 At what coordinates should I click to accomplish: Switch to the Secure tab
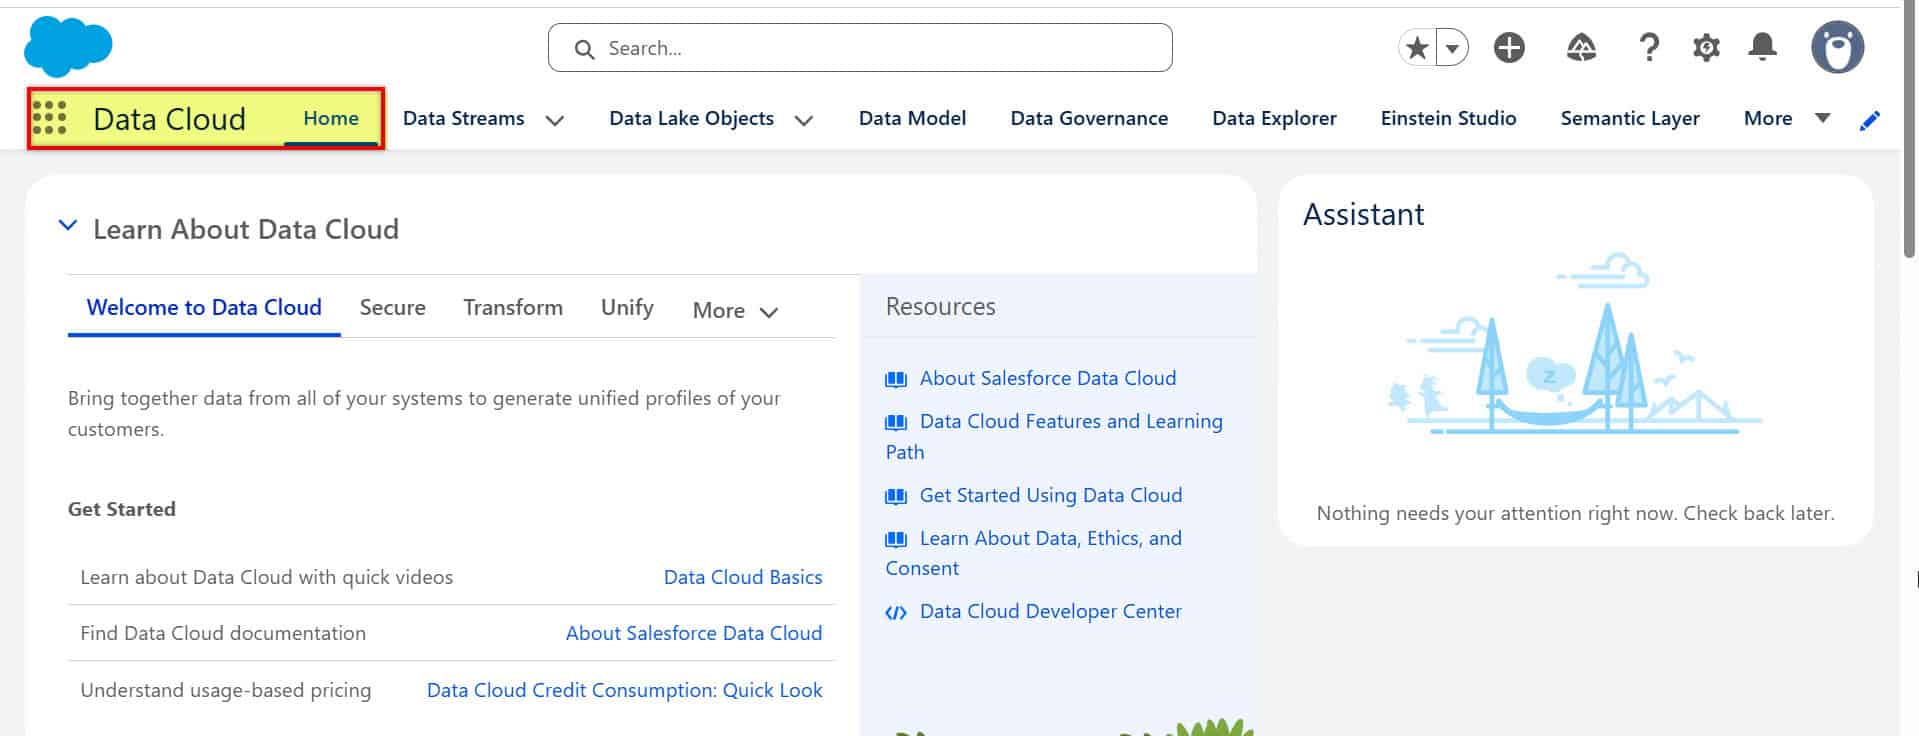[392, 307]
